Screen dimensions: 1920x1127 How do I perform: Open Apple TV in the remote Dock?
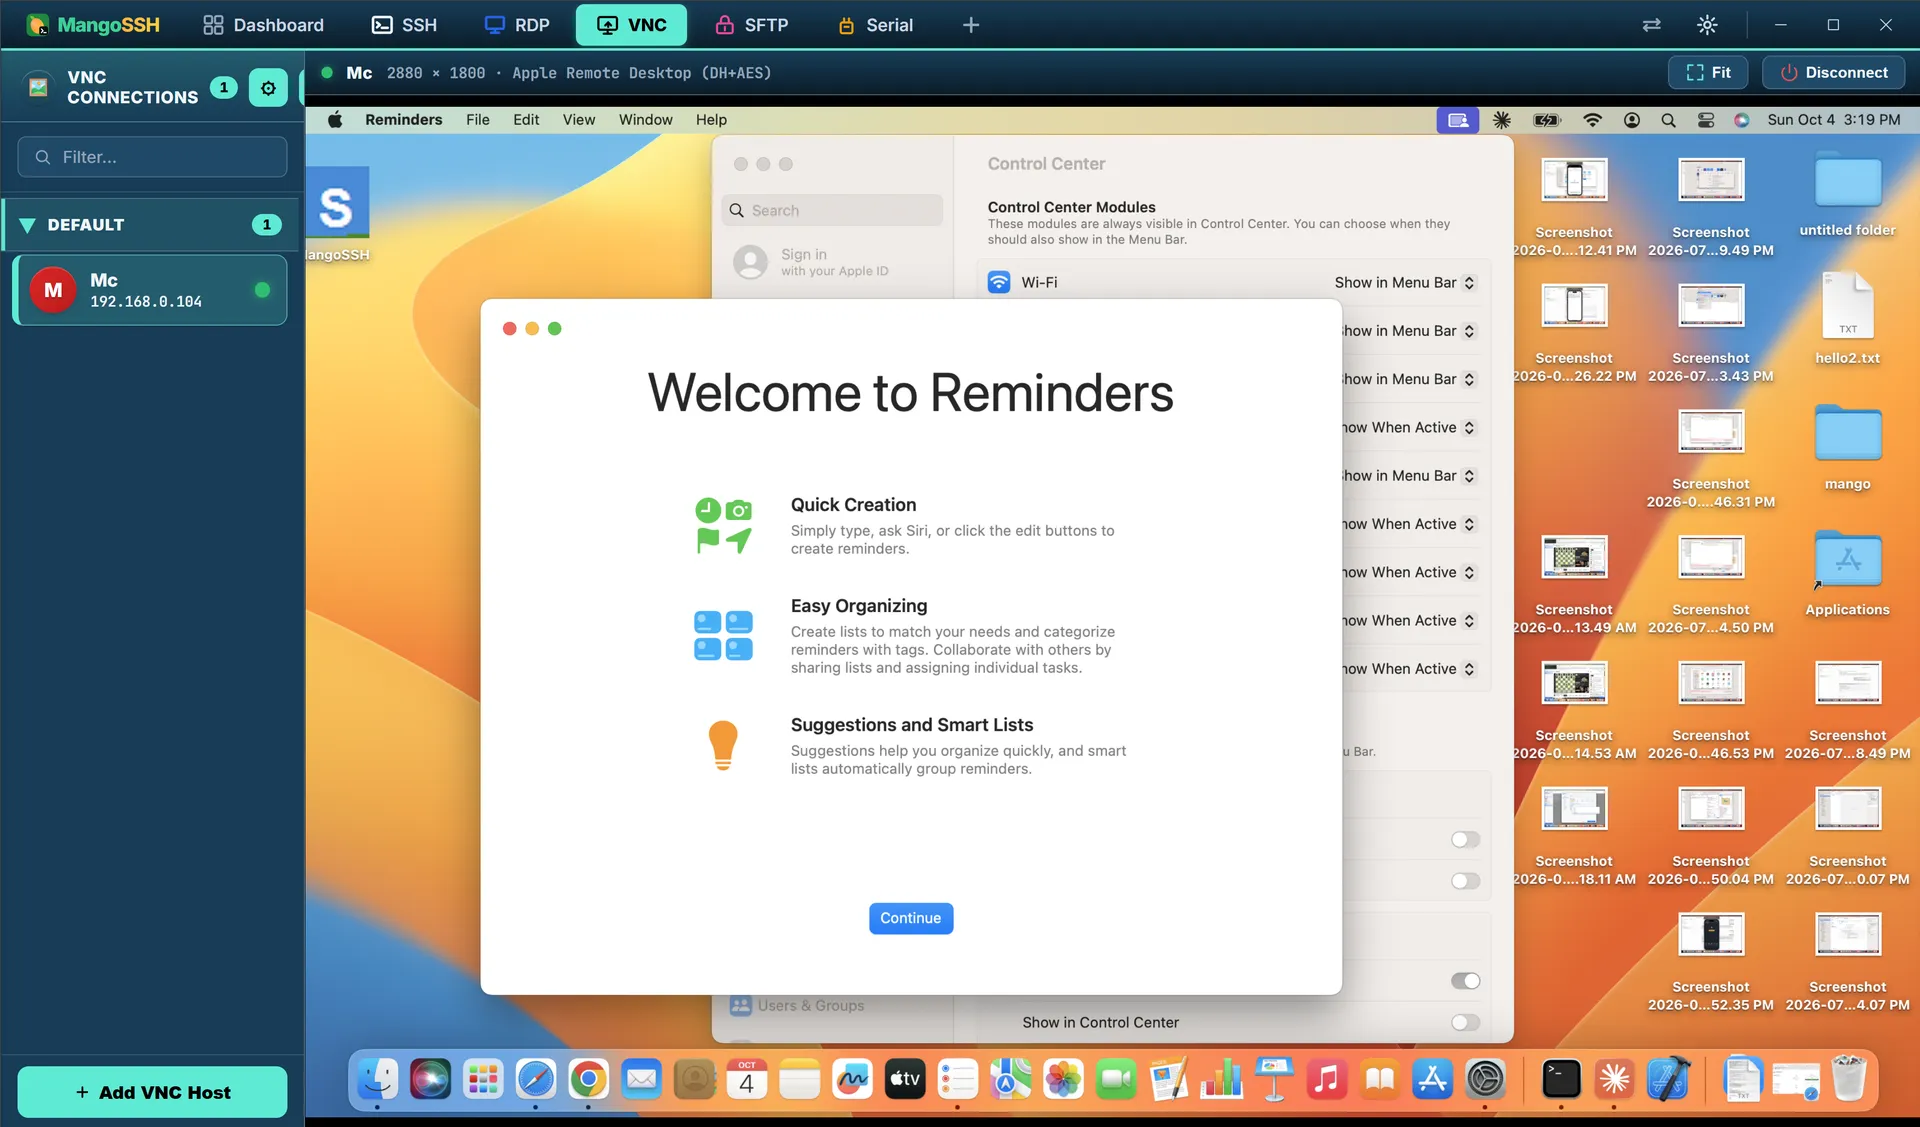[x=905, y=1079]
